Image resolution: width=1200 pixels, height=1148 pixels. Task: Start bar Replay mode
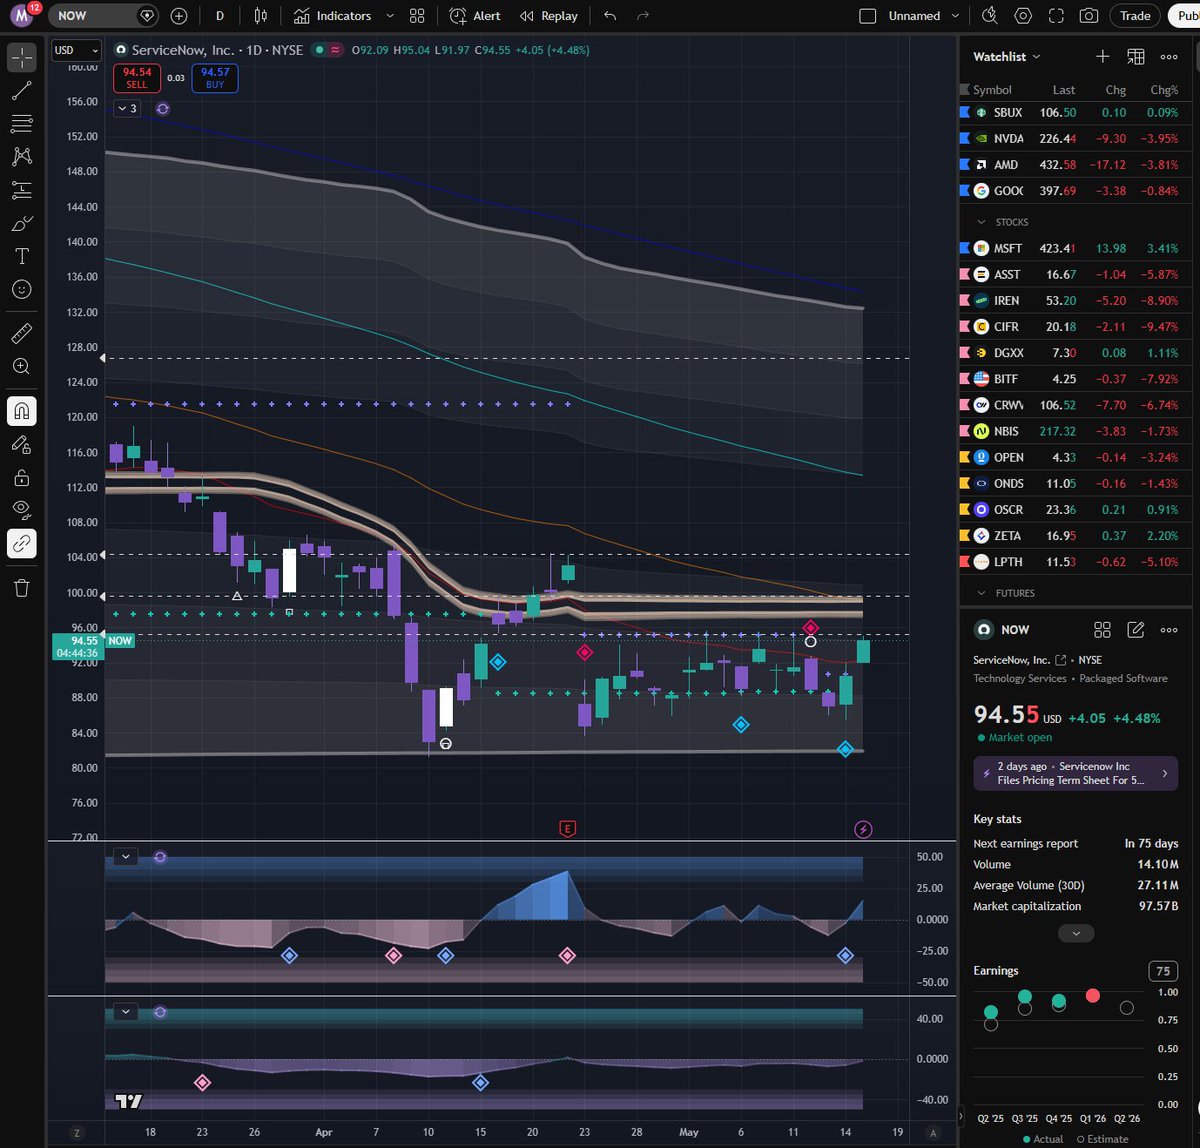point(549,16)
